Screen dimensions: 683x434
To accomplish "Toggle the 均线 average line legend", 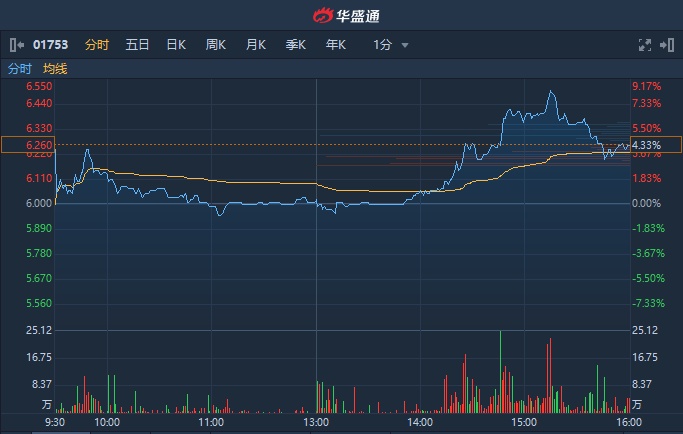I will point(55,69).
